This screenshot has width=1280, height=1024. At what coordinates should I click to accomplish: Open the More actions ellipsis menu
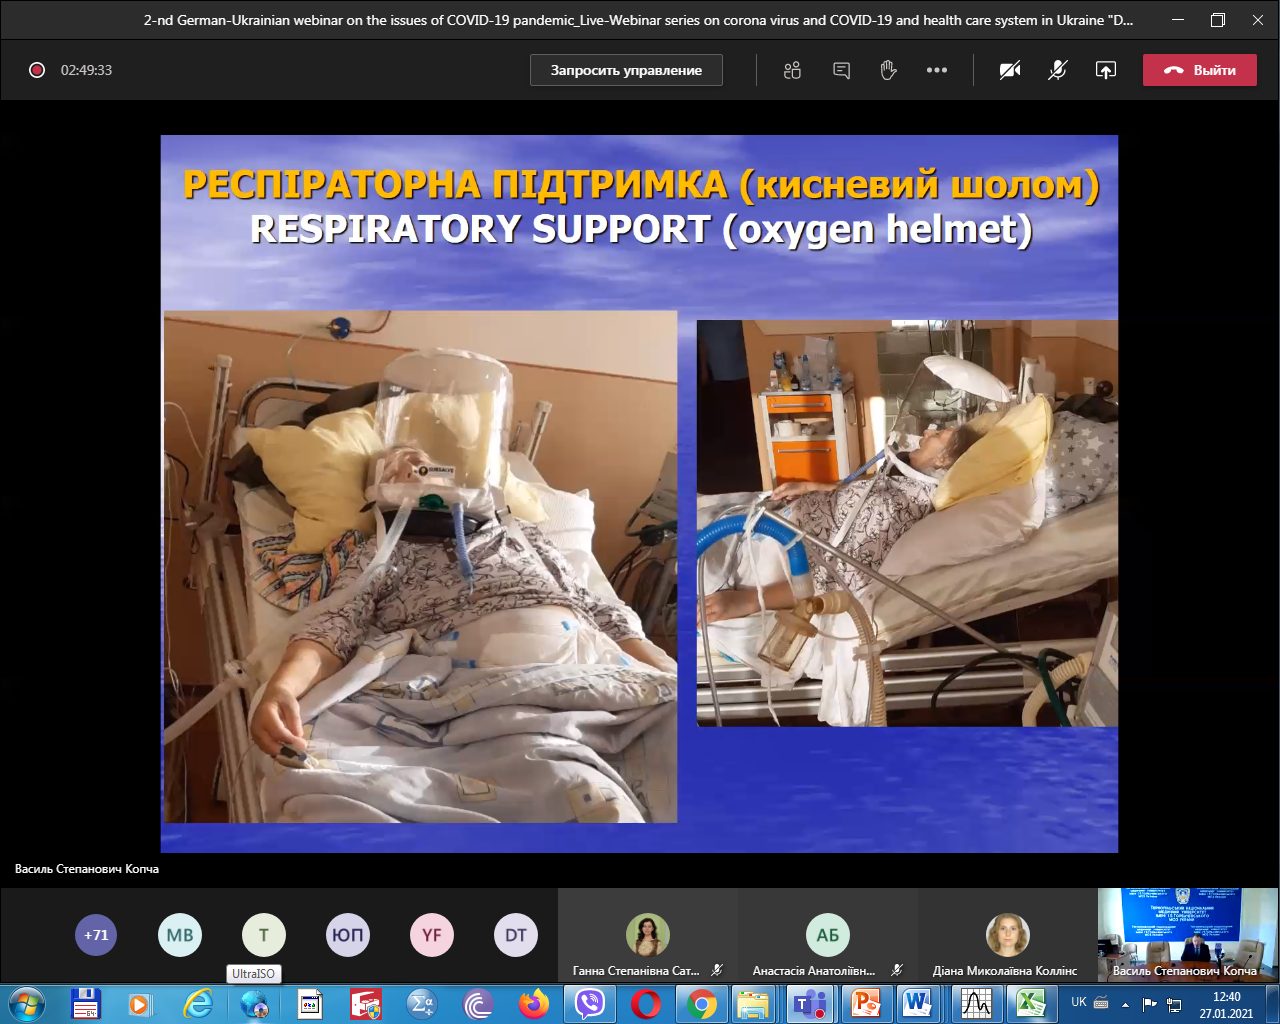click(936, 70)
